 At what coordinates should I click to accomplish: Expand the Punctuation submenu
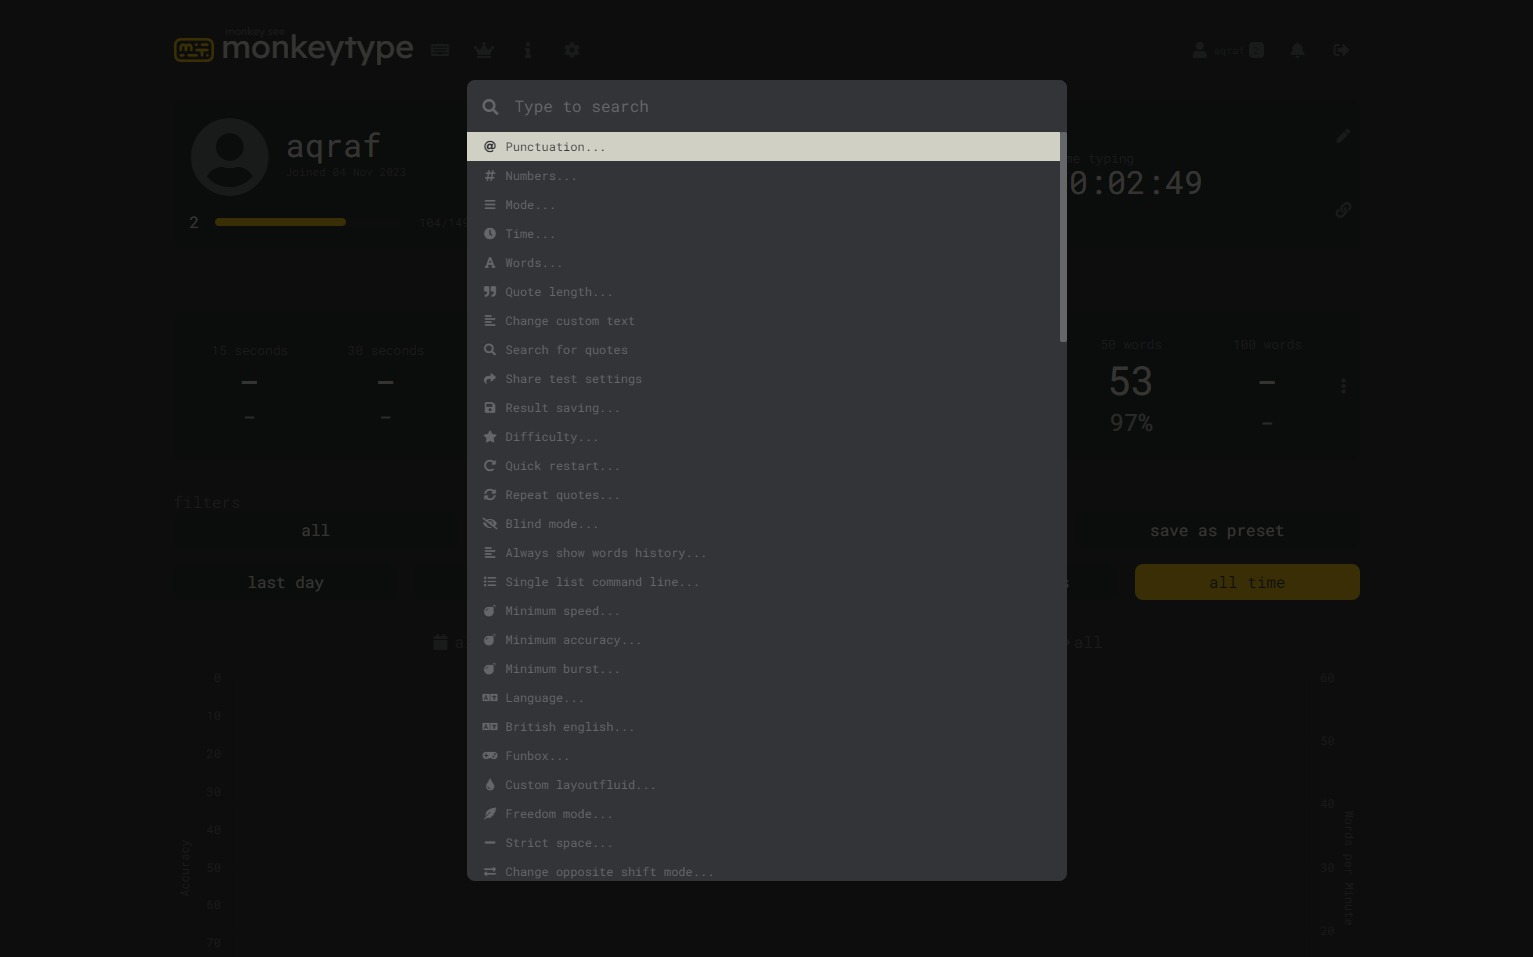[555, 147]
